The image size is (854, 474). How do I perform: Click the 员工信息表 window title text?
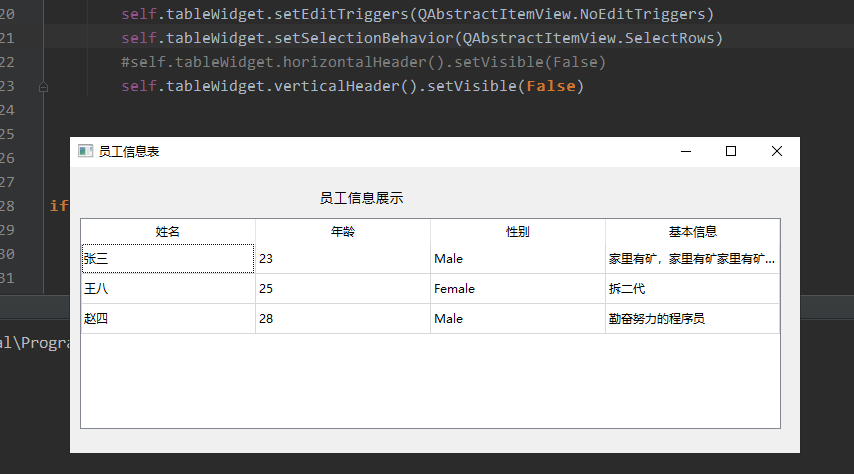(x=129, y=151)
